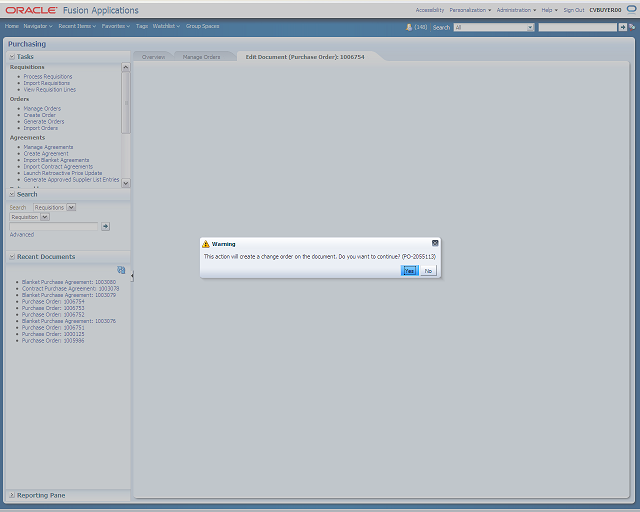Click the Accessibility link
Image resolution: width=640 pixels, height=512 pixels.
[x=429, y=10]
